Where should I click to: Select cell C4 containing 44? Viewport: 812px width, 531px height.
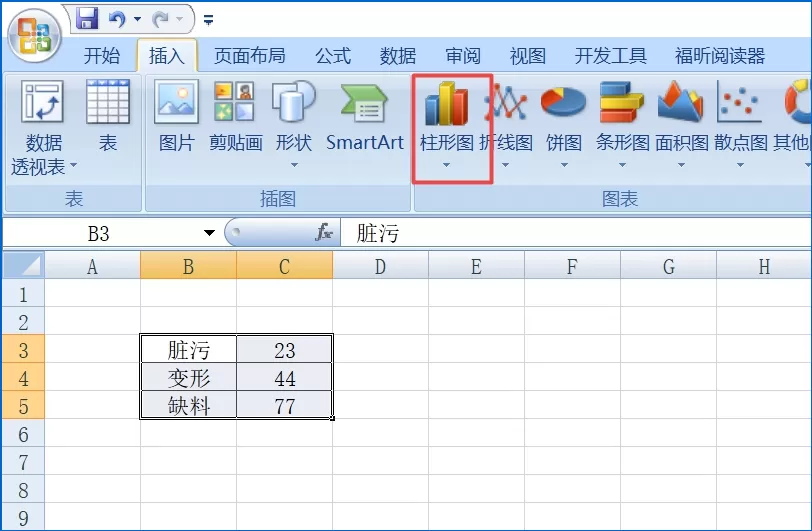285,378
